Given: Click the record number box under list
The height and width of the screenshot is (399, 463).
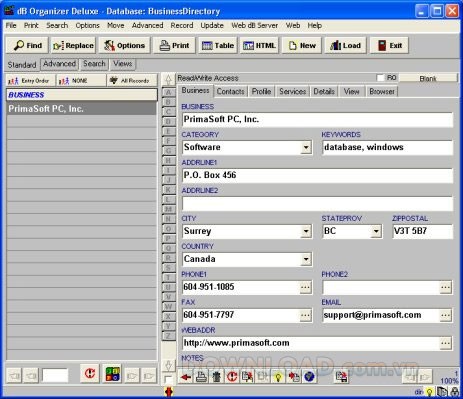Looking at the screenshot, I should pos(55,375).
